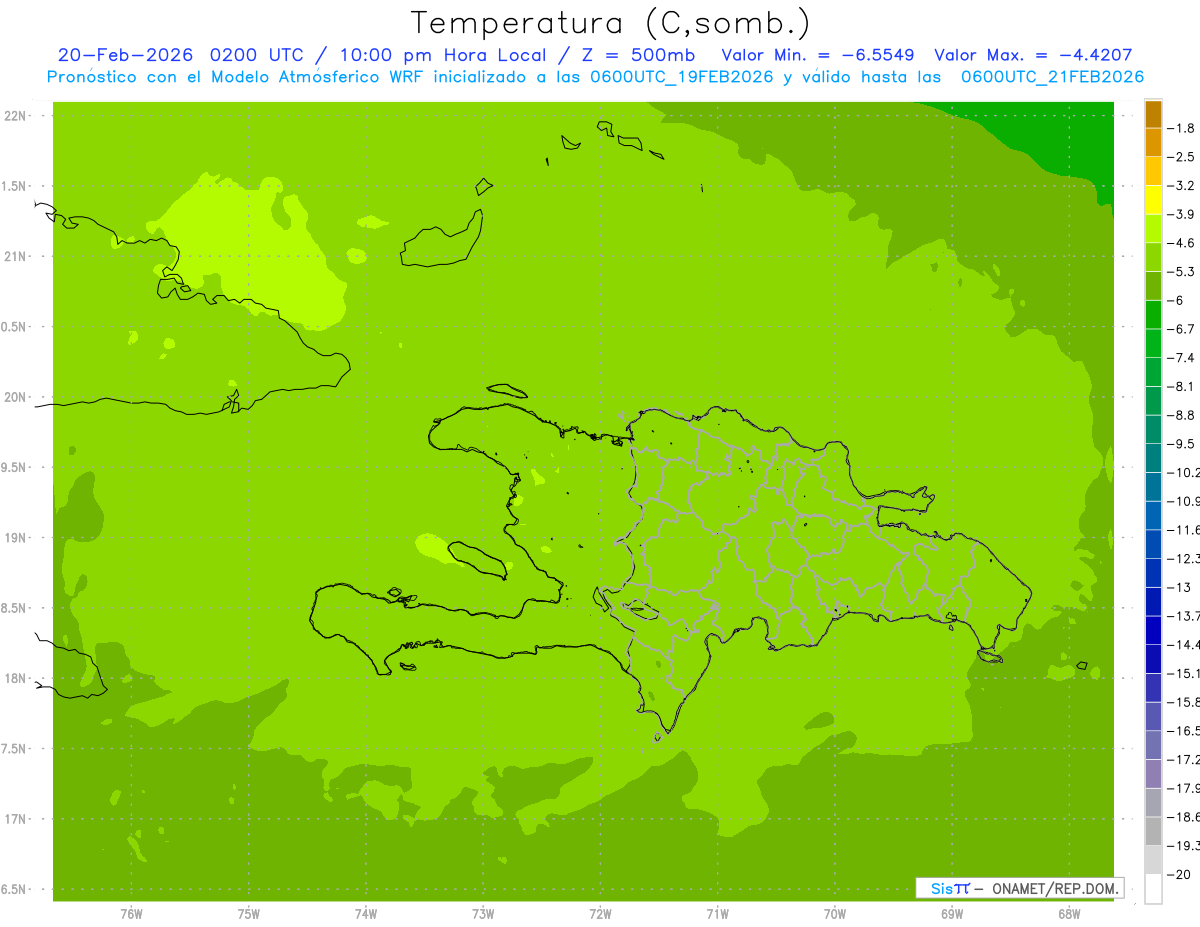Click the '-4.6' colorbar value

click(x=1182, y=243)
